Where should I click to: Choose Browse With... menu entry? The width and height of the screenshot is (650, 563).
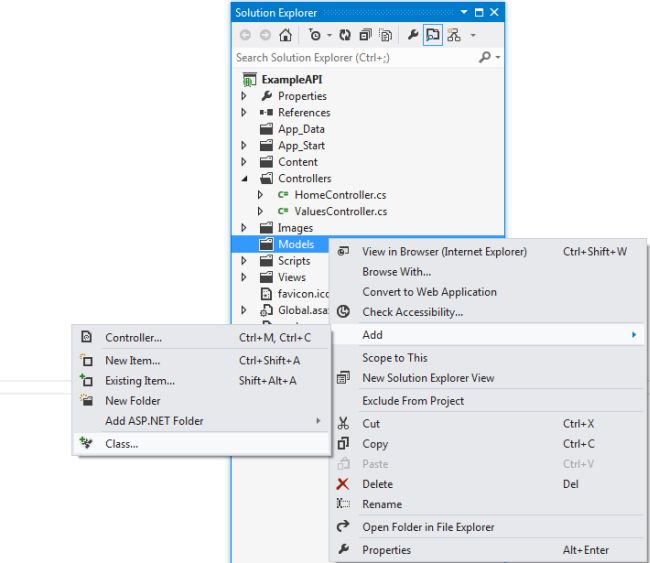point(396,272)
